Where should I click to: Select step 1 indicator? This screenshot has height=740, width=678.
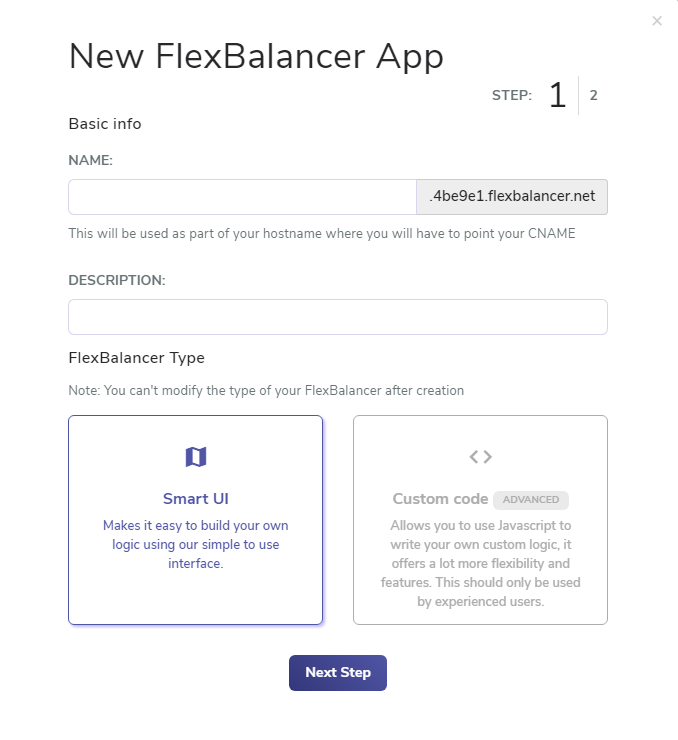[x=557, y=95]
